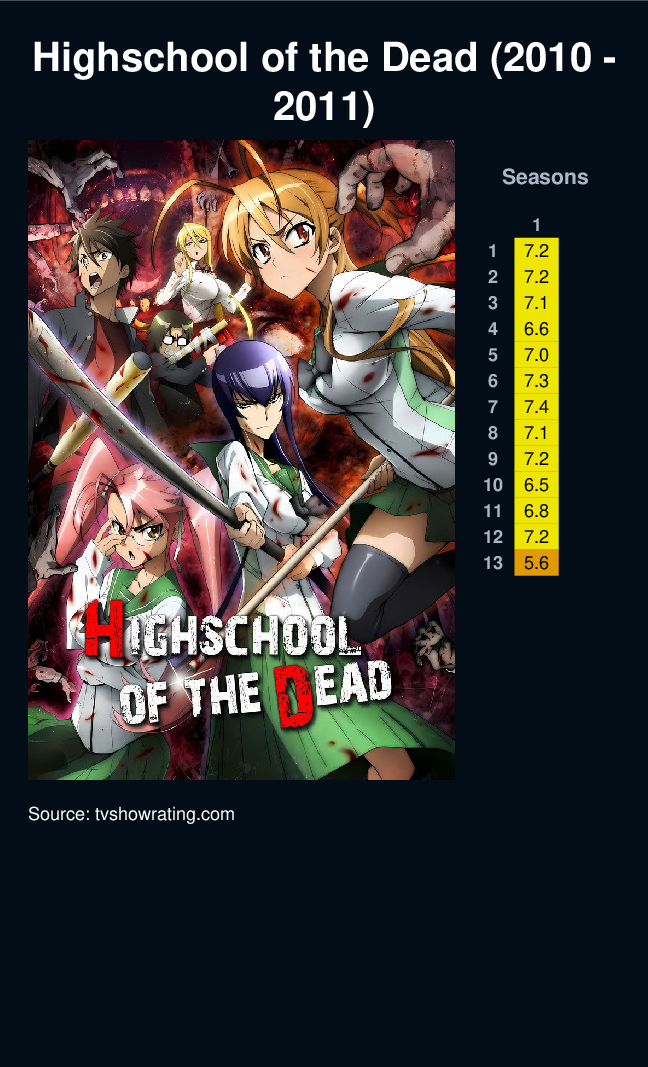Click the episode 7 row number

point(493,407)
